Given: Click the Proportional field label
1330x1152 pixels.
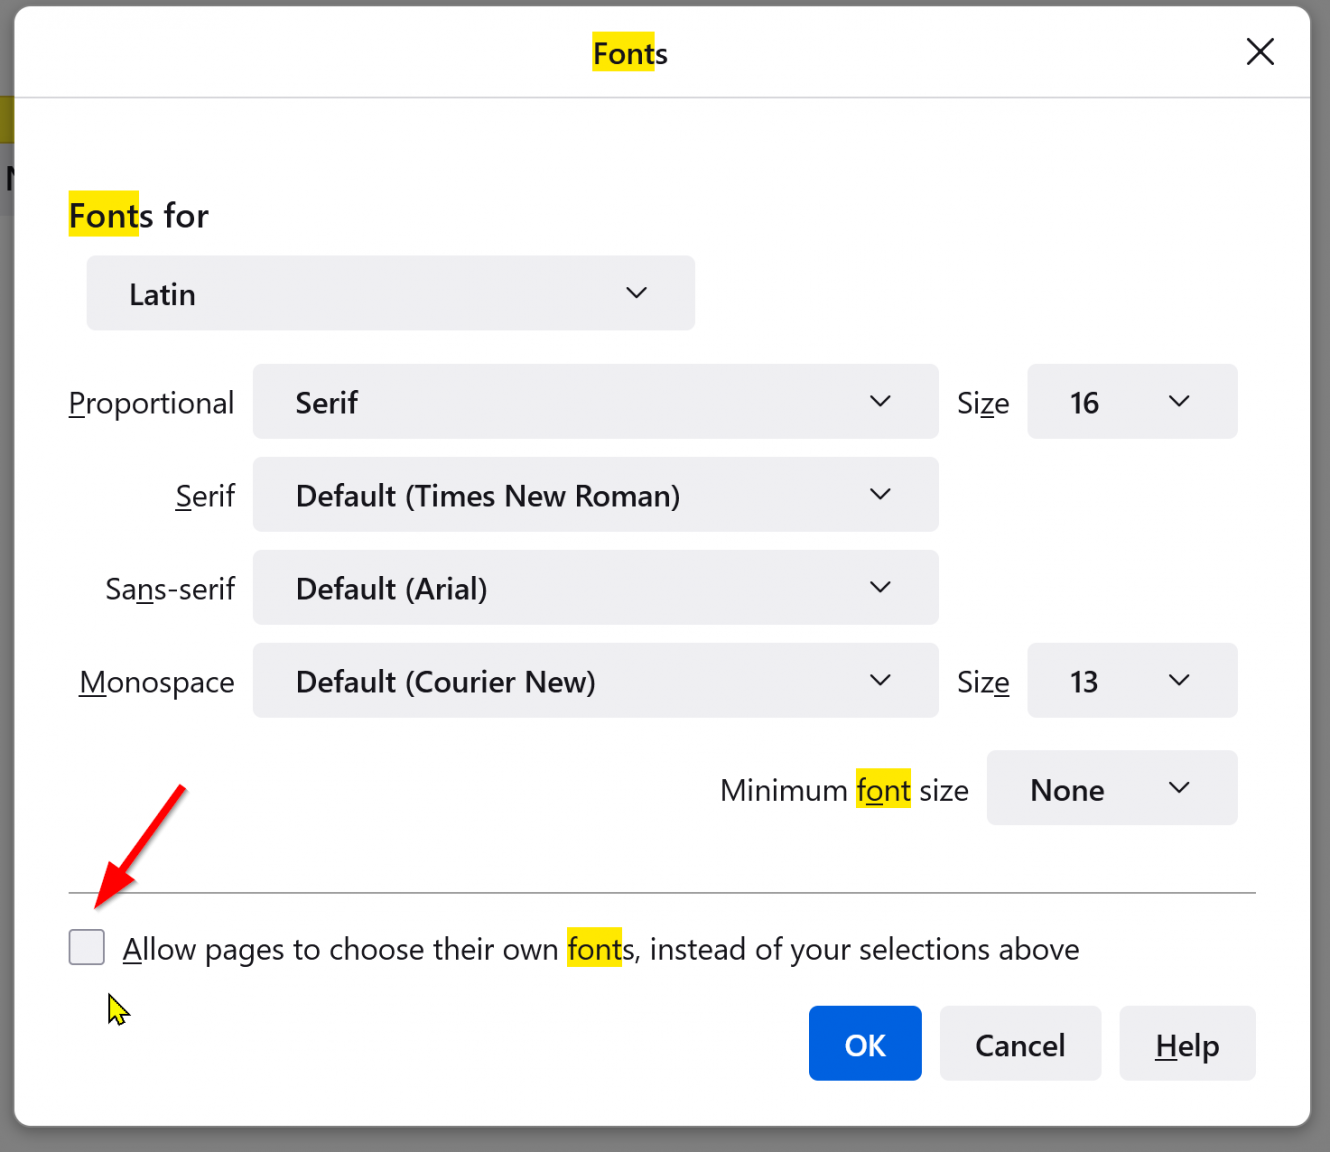Looking at the screenshot, I should (151, 403).
